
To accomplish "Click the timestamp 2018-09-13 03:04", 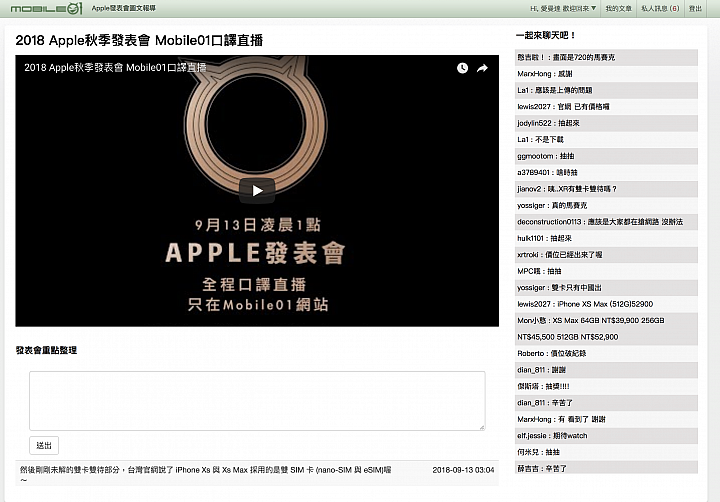I will 463,470.
